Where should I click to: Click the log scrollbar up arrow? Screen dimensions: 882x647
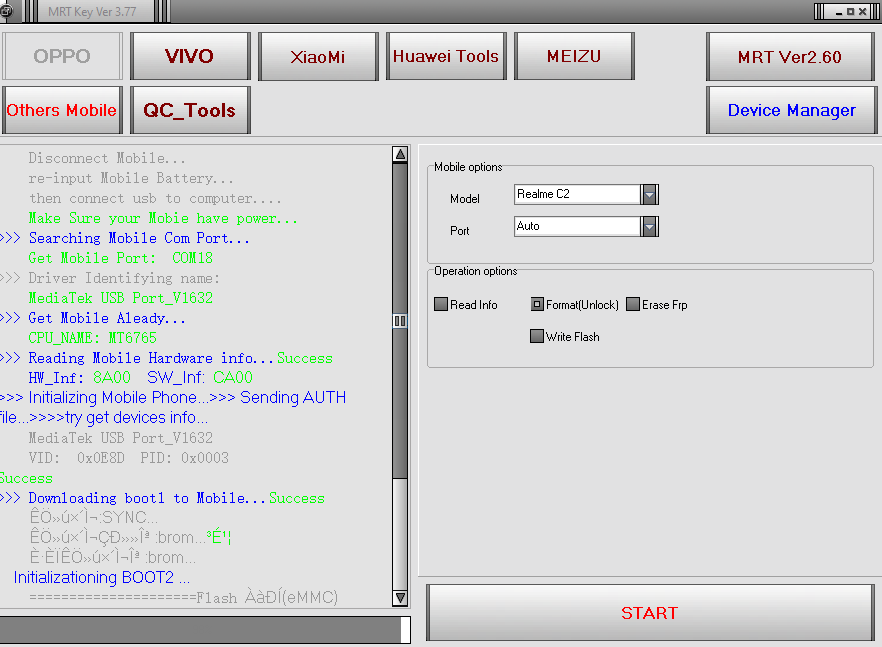[x=400, y=154]
